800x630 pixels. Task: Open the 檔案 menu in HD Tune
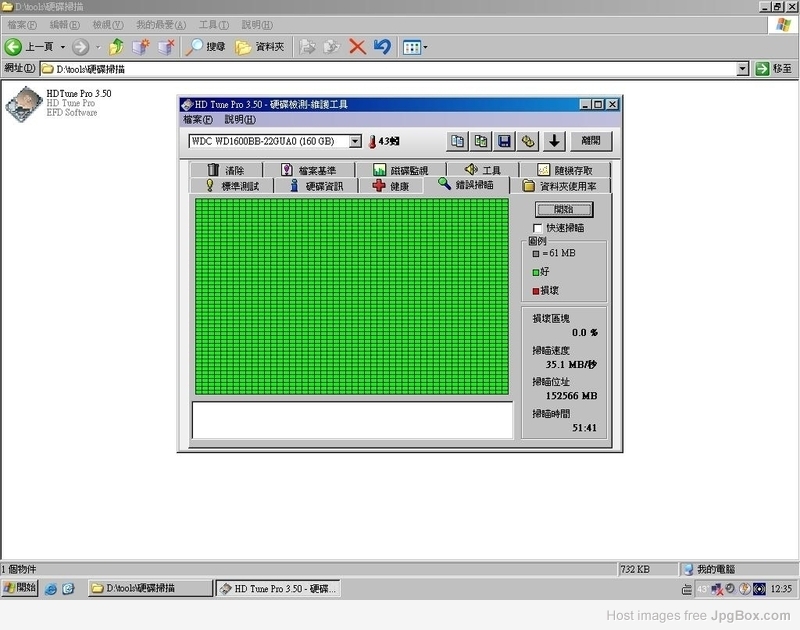coord(198,120)
